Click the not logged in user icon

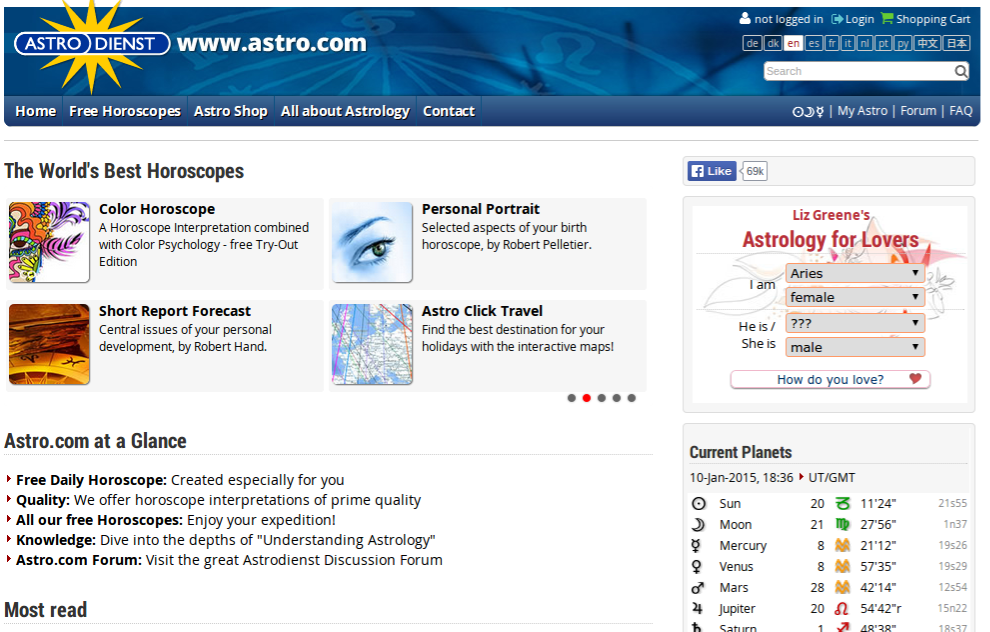[745, 18]
